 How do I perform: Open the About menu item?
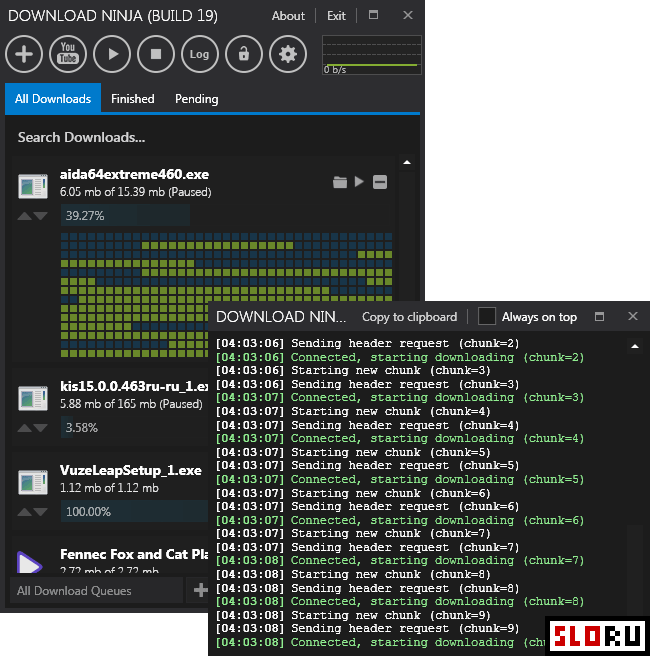click(x=288, y=16)
